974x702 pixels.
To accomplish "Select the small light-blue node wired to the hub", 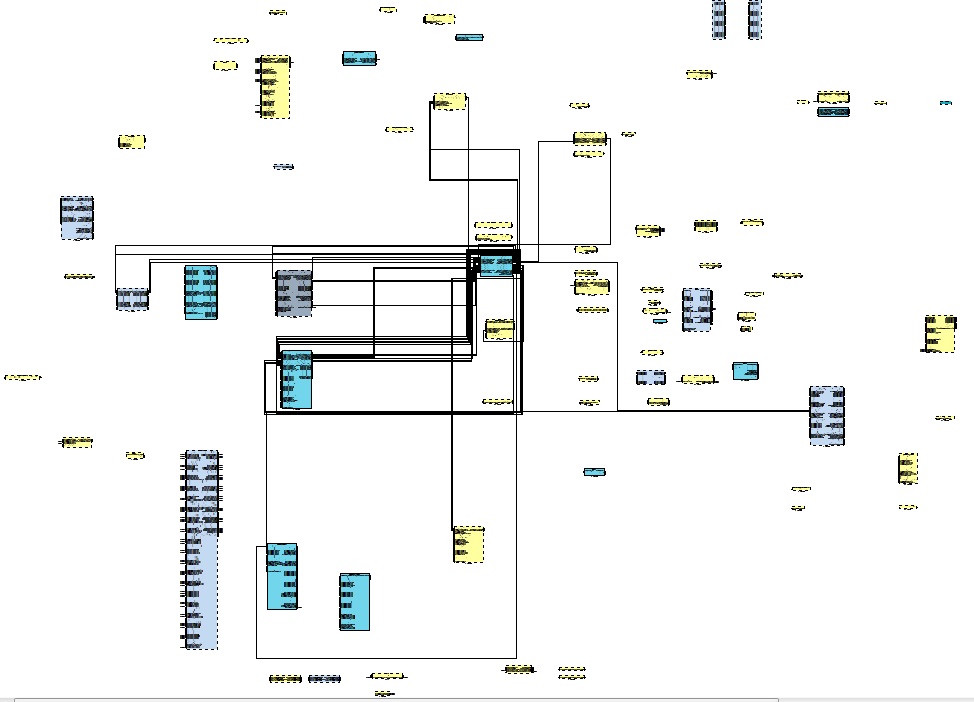I will (132, 299).
